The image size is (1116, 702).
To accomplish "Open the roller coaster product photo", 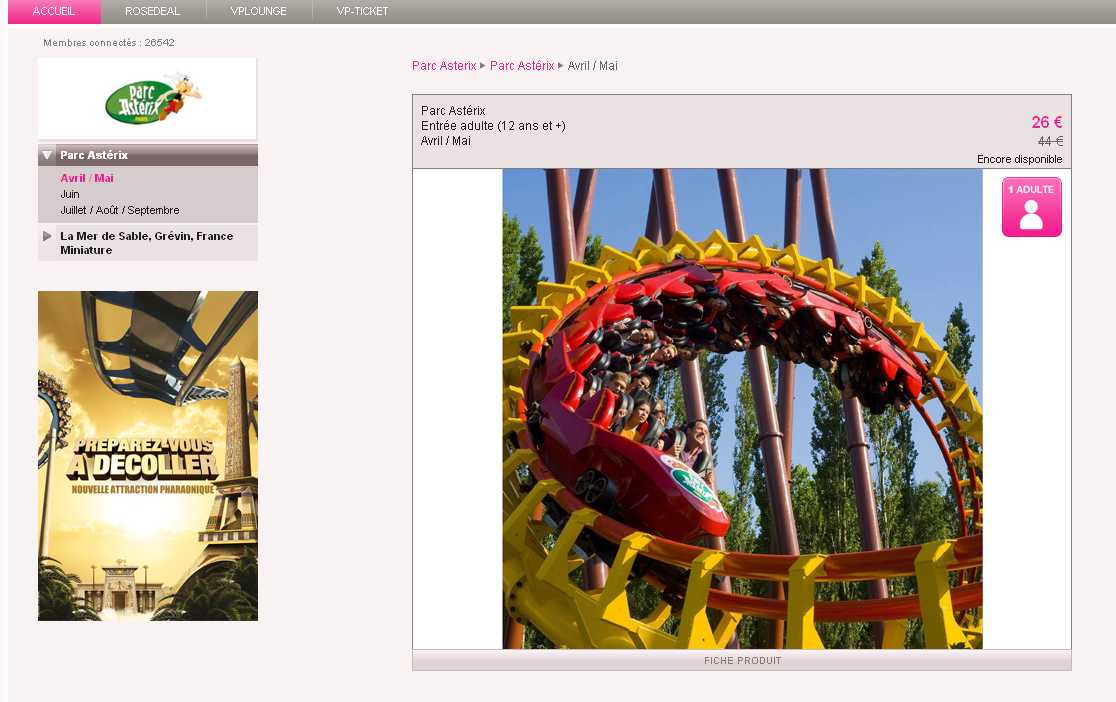I will click(x=742, y=409).
